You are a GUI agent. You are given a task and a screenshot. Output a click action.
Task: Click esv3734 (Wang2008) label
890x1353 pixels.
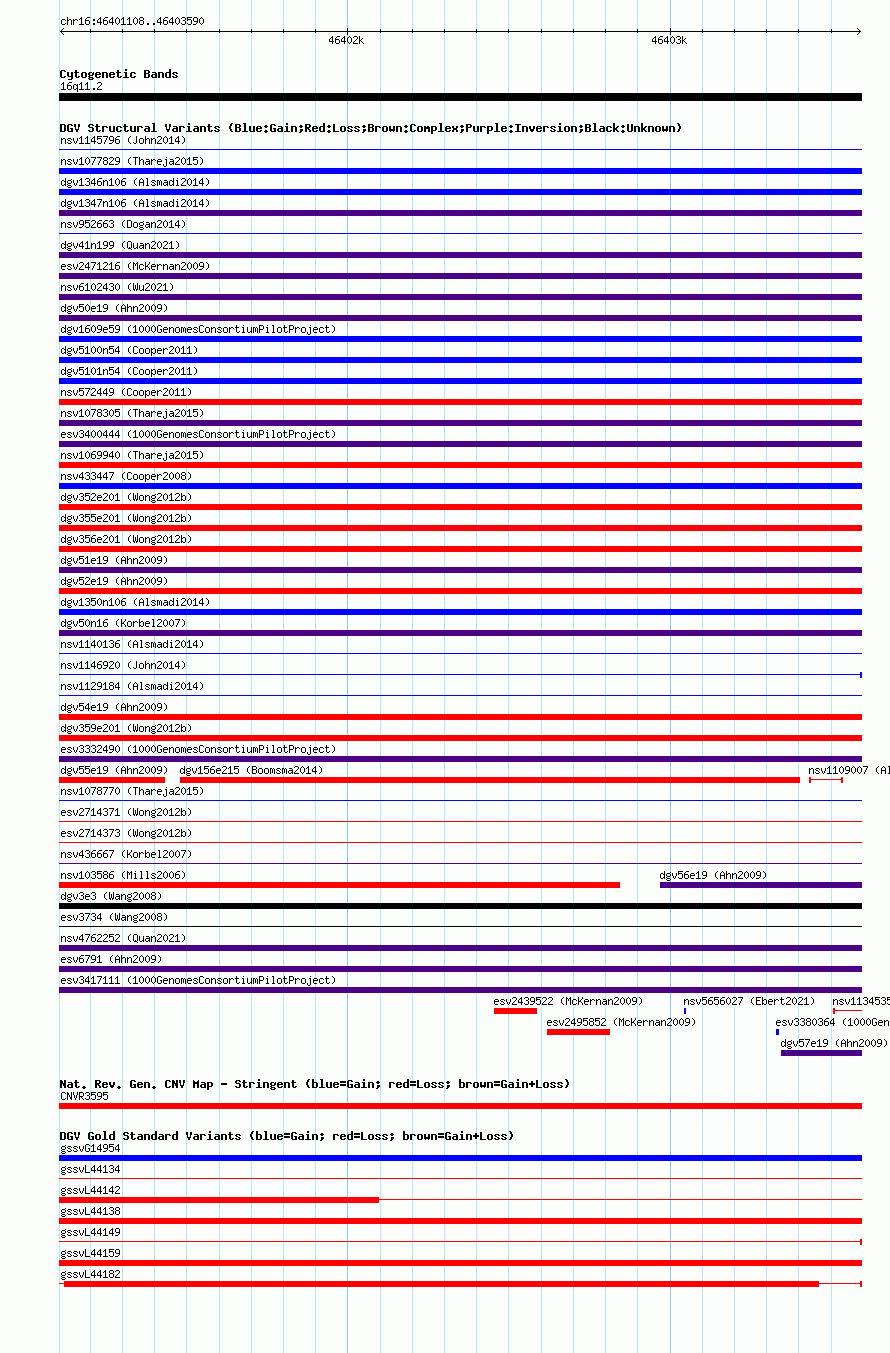[114, 917]
